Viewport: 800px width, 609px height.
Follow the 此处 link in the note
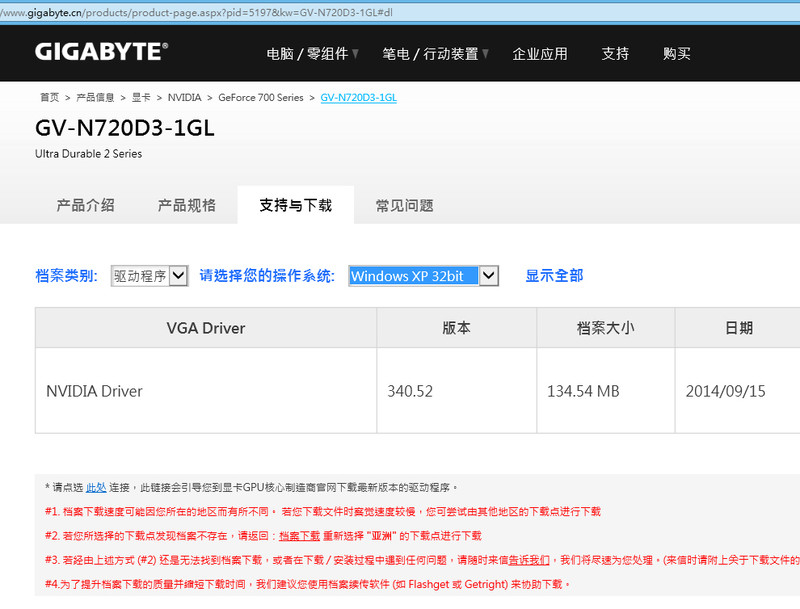[x=96, y=488]
